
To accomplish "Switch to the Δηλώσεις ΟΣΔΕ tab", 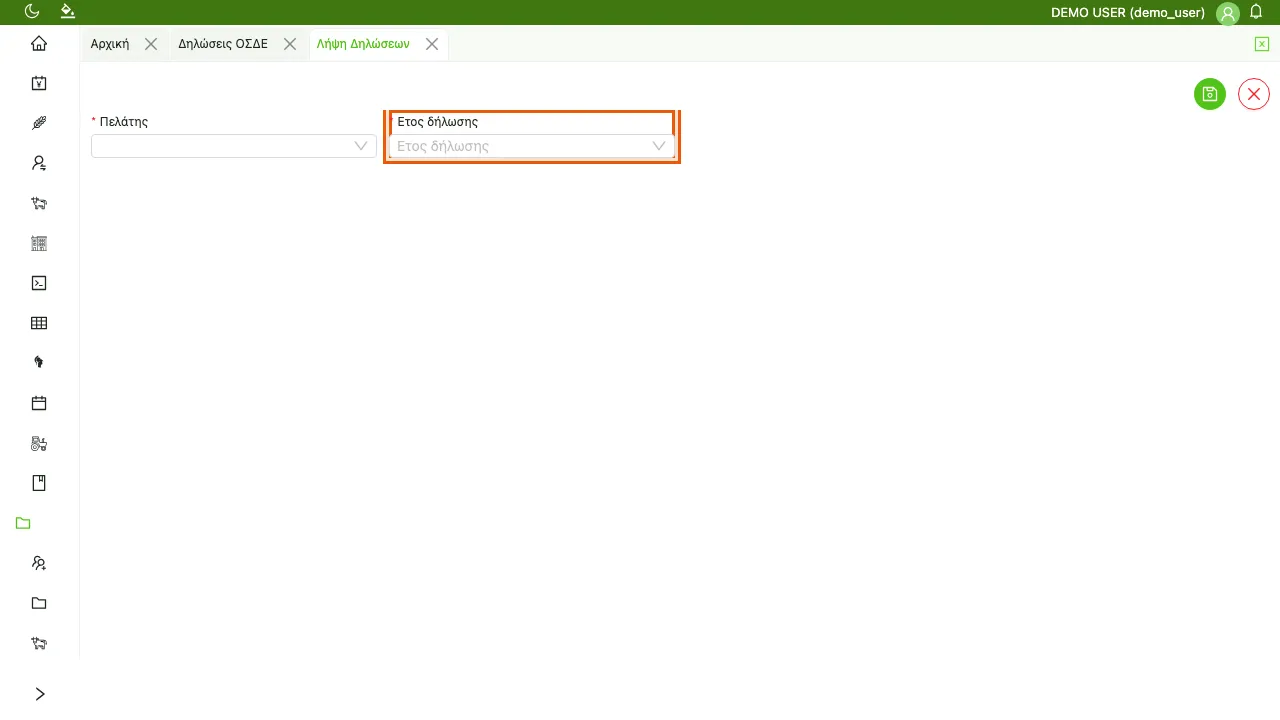I will [x=223, y=44].
